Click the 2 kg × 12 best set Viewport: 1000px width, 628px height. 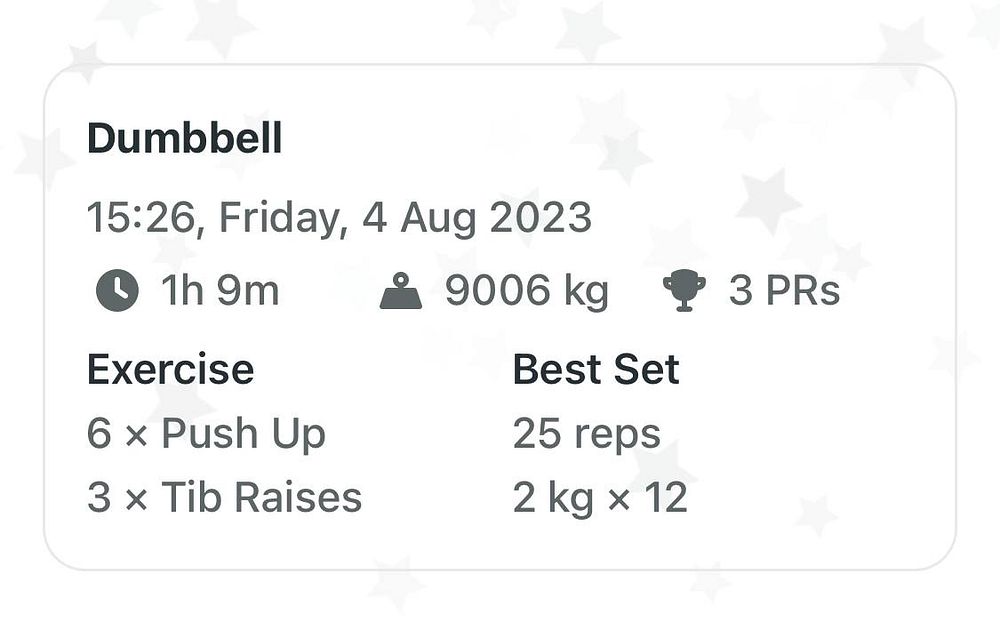tap(600, 497)
